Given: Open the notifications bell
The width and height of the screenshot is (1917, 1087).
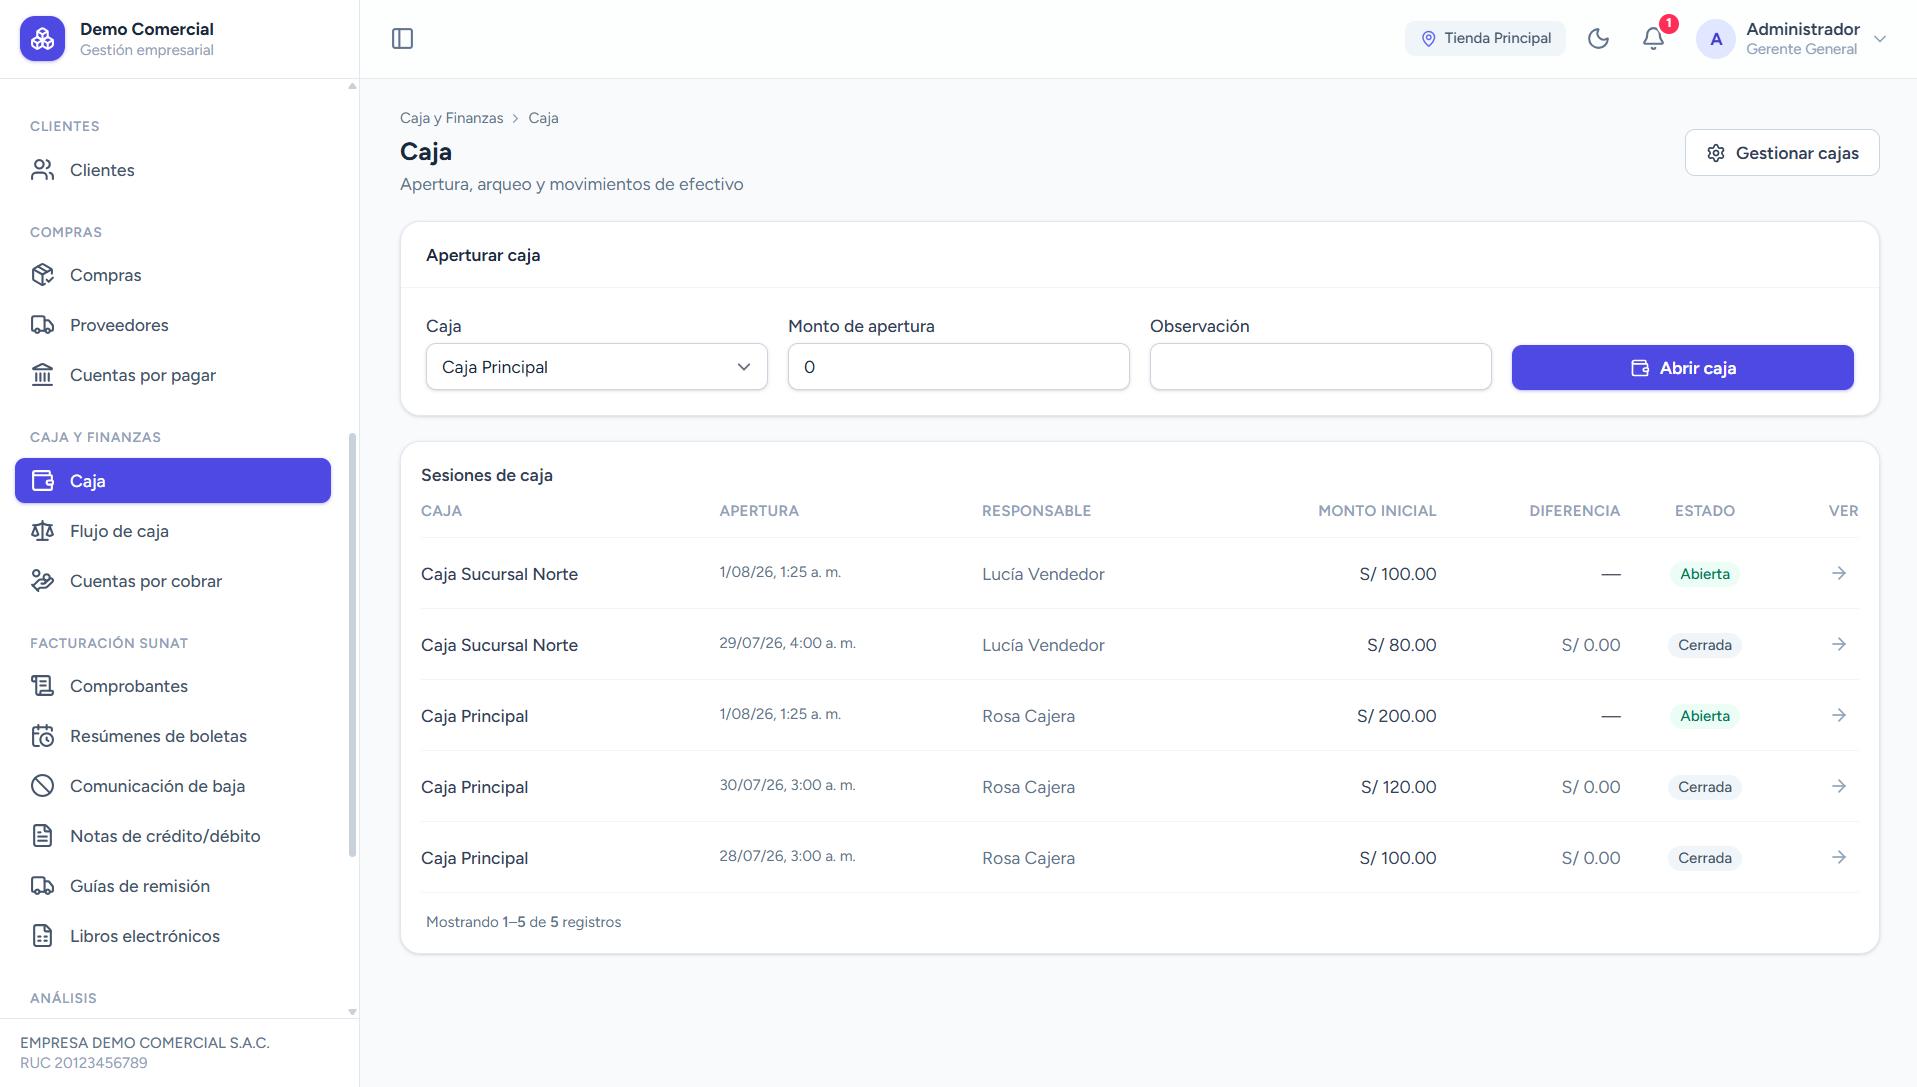Looking at the screenshot, I should click(1653, 39).
